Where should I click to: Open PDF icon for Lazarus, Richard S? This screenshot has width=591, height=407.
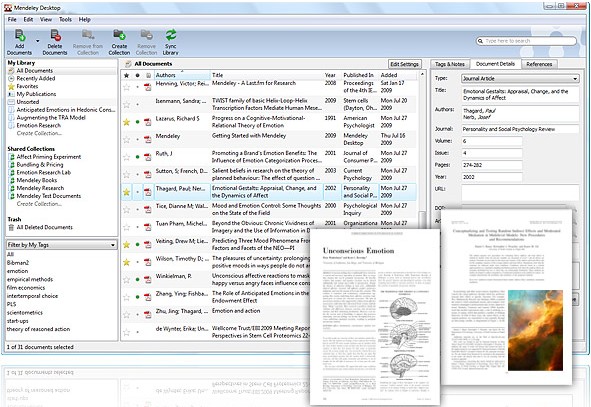pos(148,122)
